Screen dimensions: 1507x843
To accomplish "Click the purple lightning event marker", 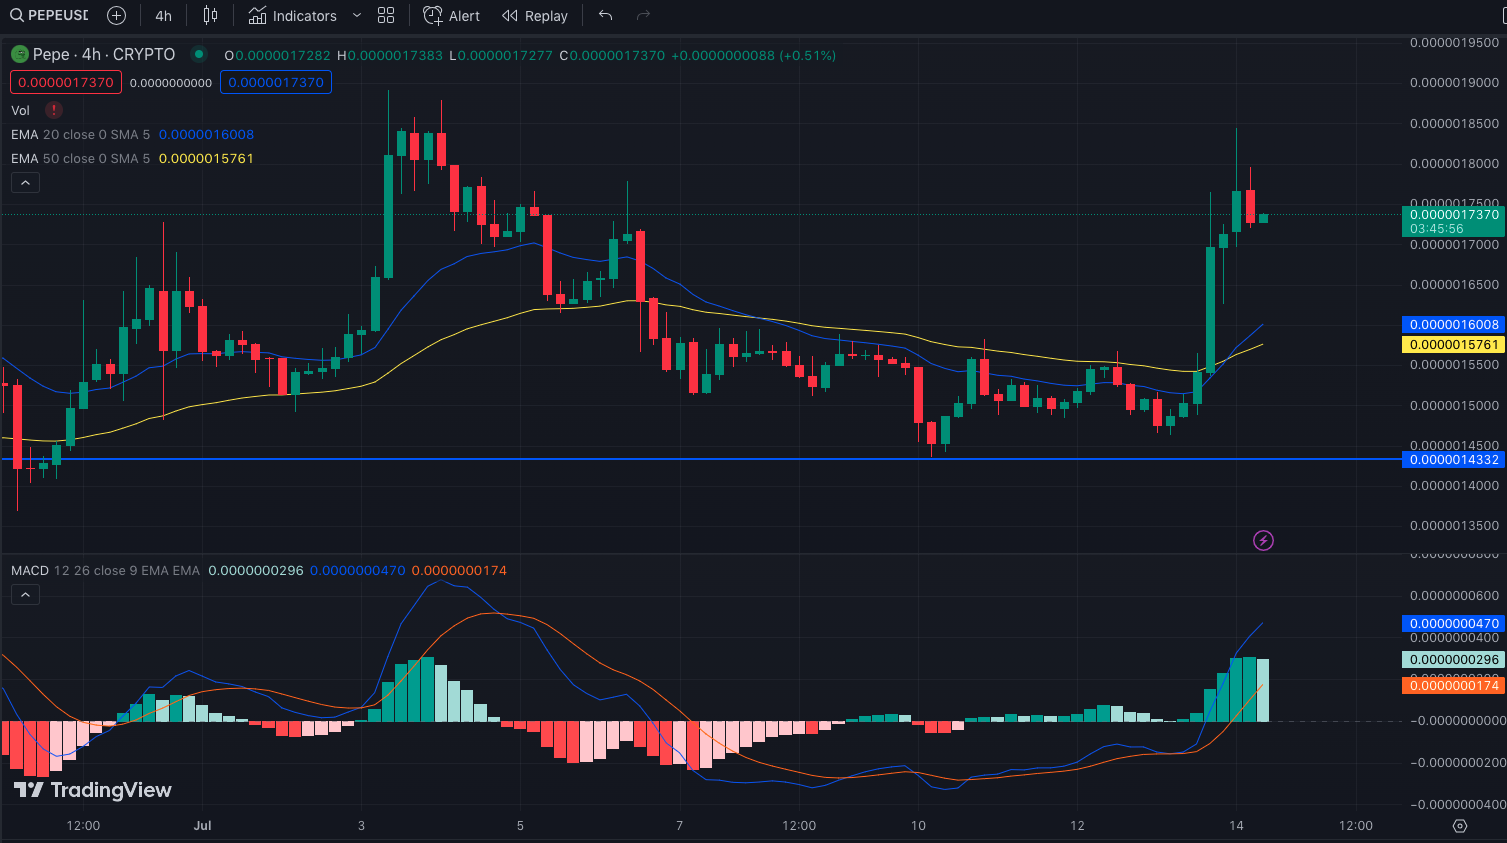I will pos(1263,540).
